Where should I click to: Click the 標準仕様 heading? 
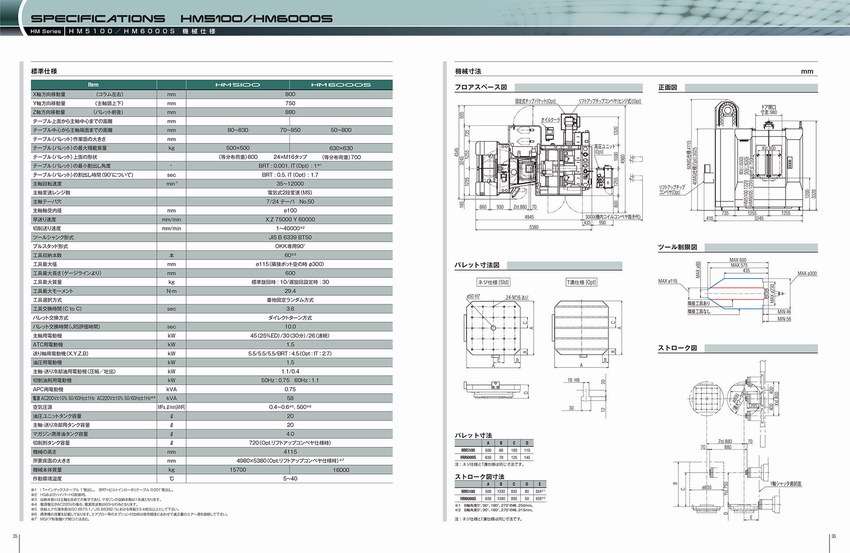[45, 72]
